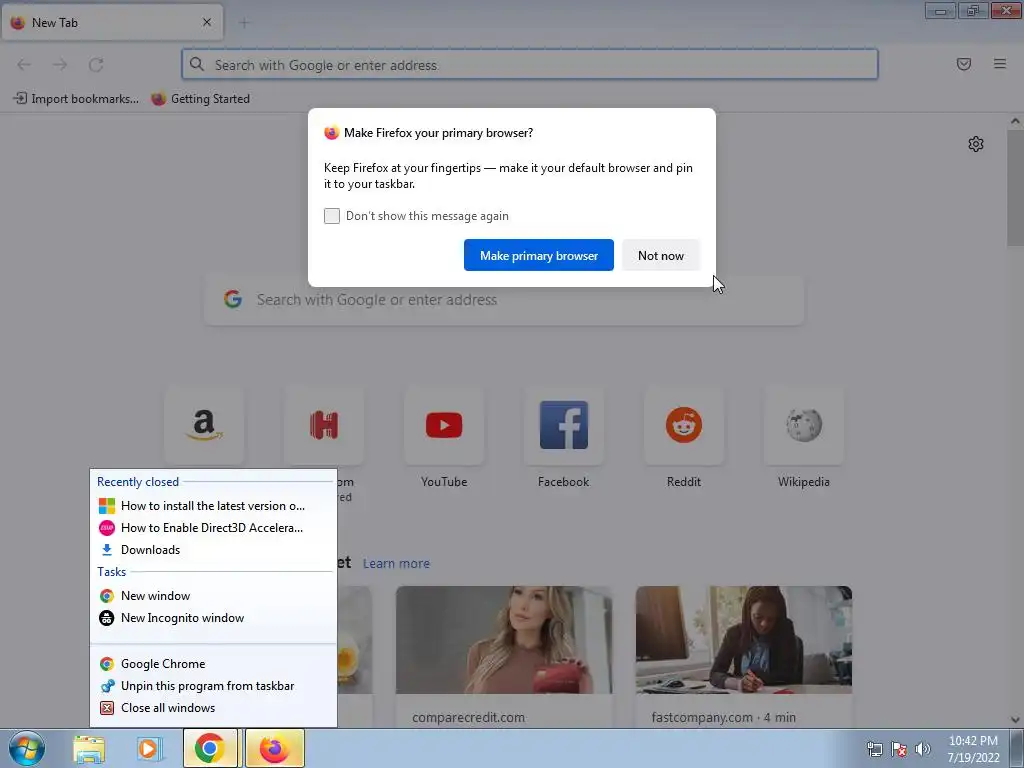The height and width of the screenshot is (768, 1024).
Task: Open the Action Center flag tray icon
Action: point(899,748)
